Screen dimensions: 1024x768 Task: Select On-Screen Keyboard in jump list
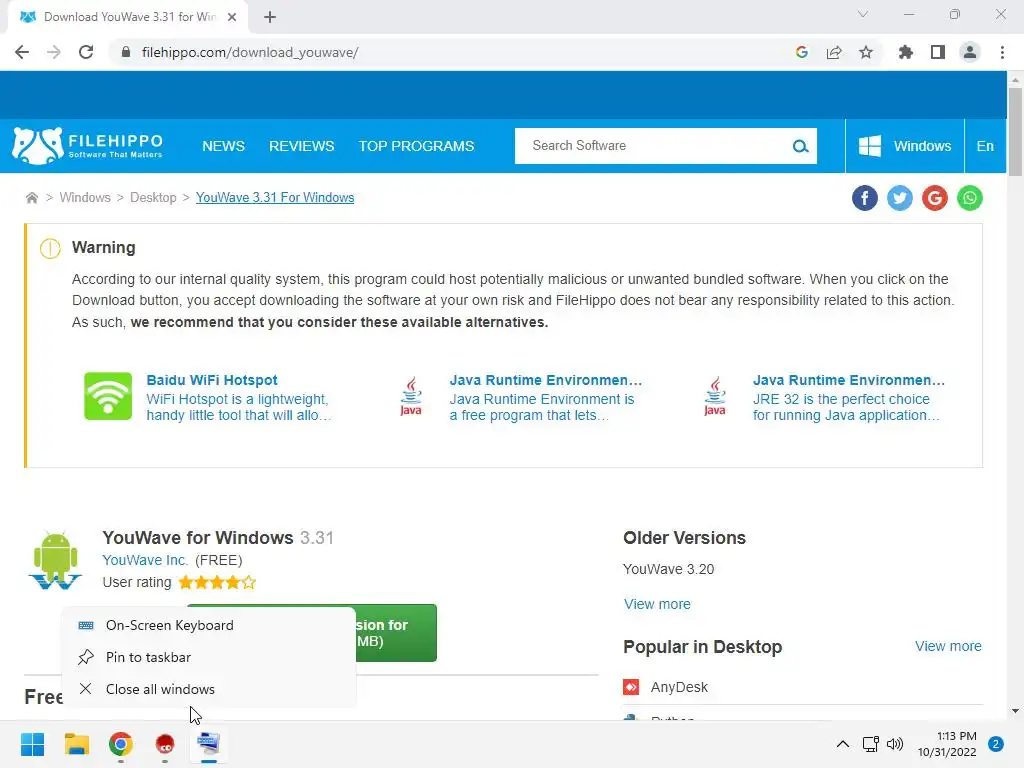click(x=209, y=625)
